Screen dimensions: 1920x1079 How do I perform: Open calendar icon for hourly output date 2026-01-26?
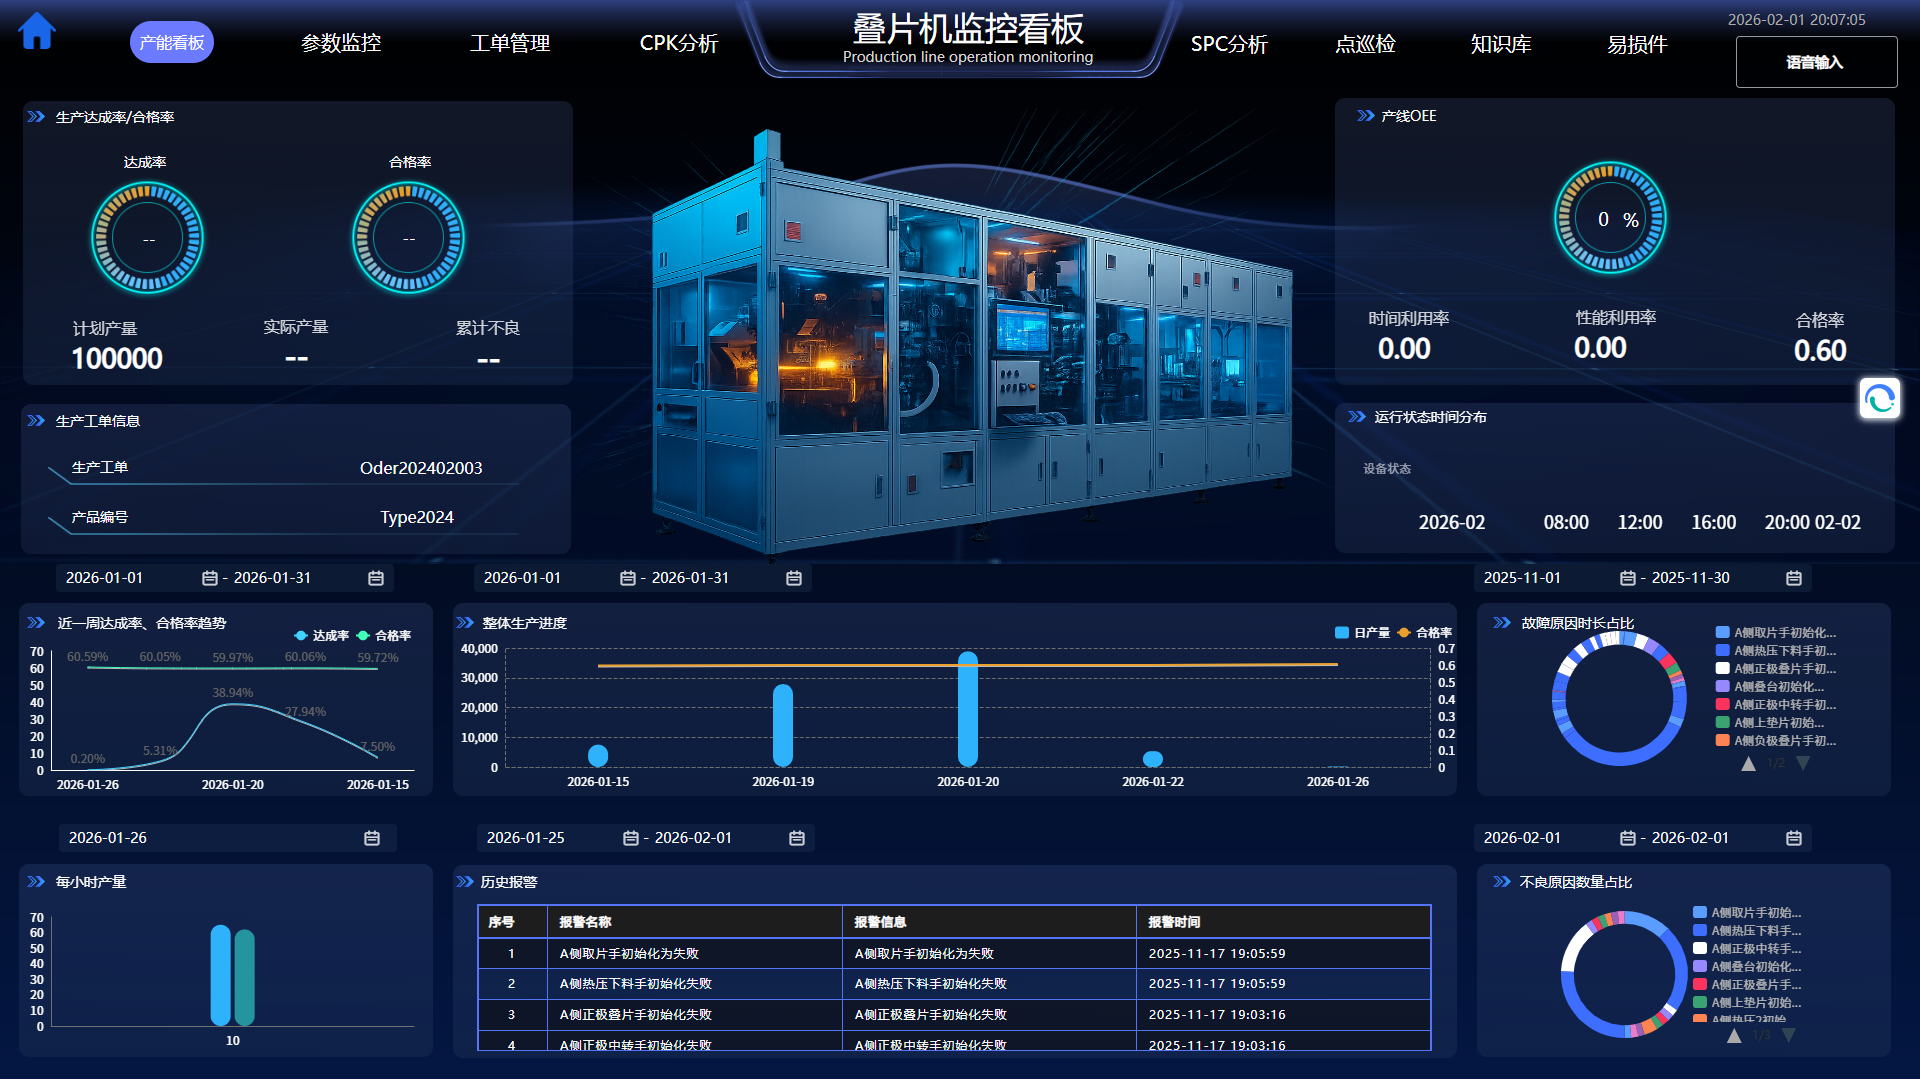[371, 838]
